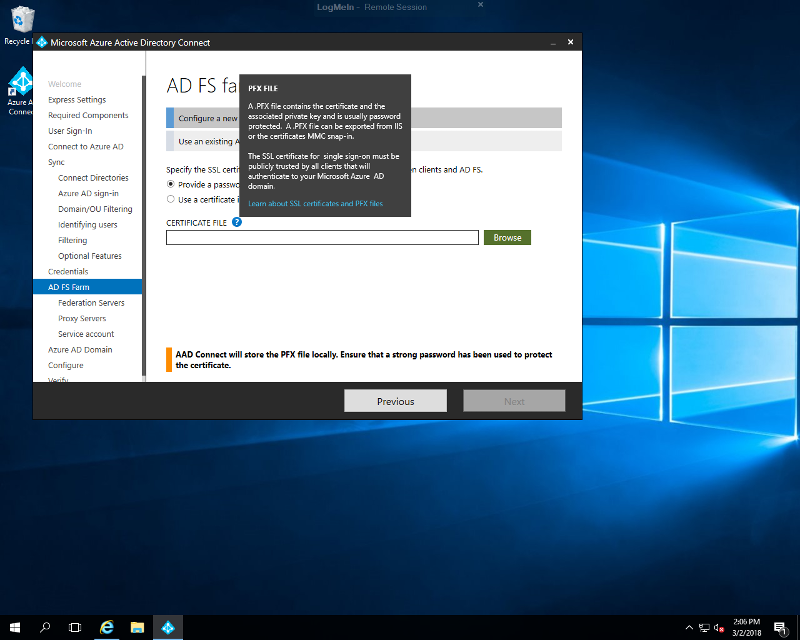
Task: Open taskbar search magnifier
Action: coord(45,627)
